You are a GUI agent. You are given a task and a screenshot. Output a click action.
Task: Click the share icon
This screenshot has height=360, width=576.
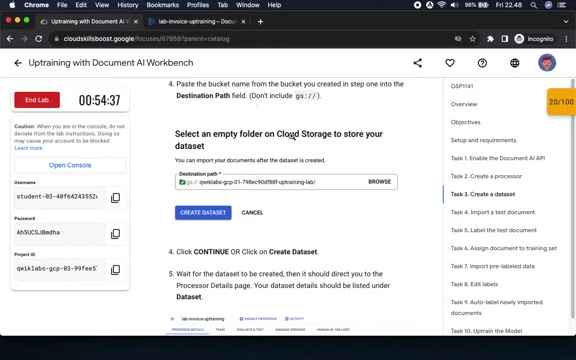pyautogui.click(x=418, y=63)
